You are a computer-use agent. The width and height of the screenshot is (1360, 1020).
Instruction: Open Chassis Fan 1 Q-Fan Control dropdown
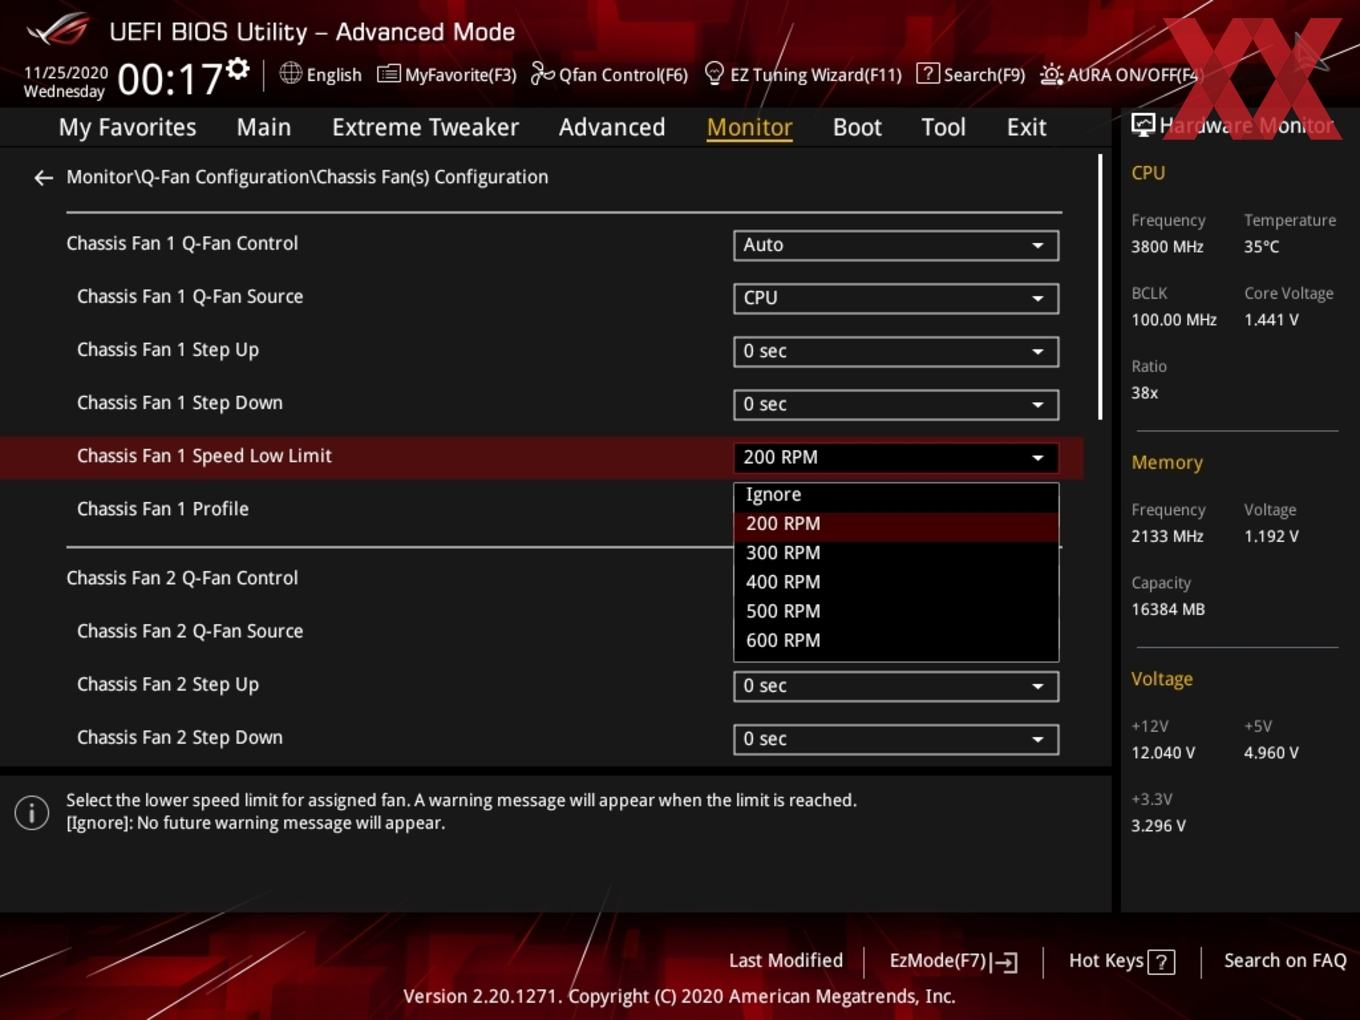(896, 245)
